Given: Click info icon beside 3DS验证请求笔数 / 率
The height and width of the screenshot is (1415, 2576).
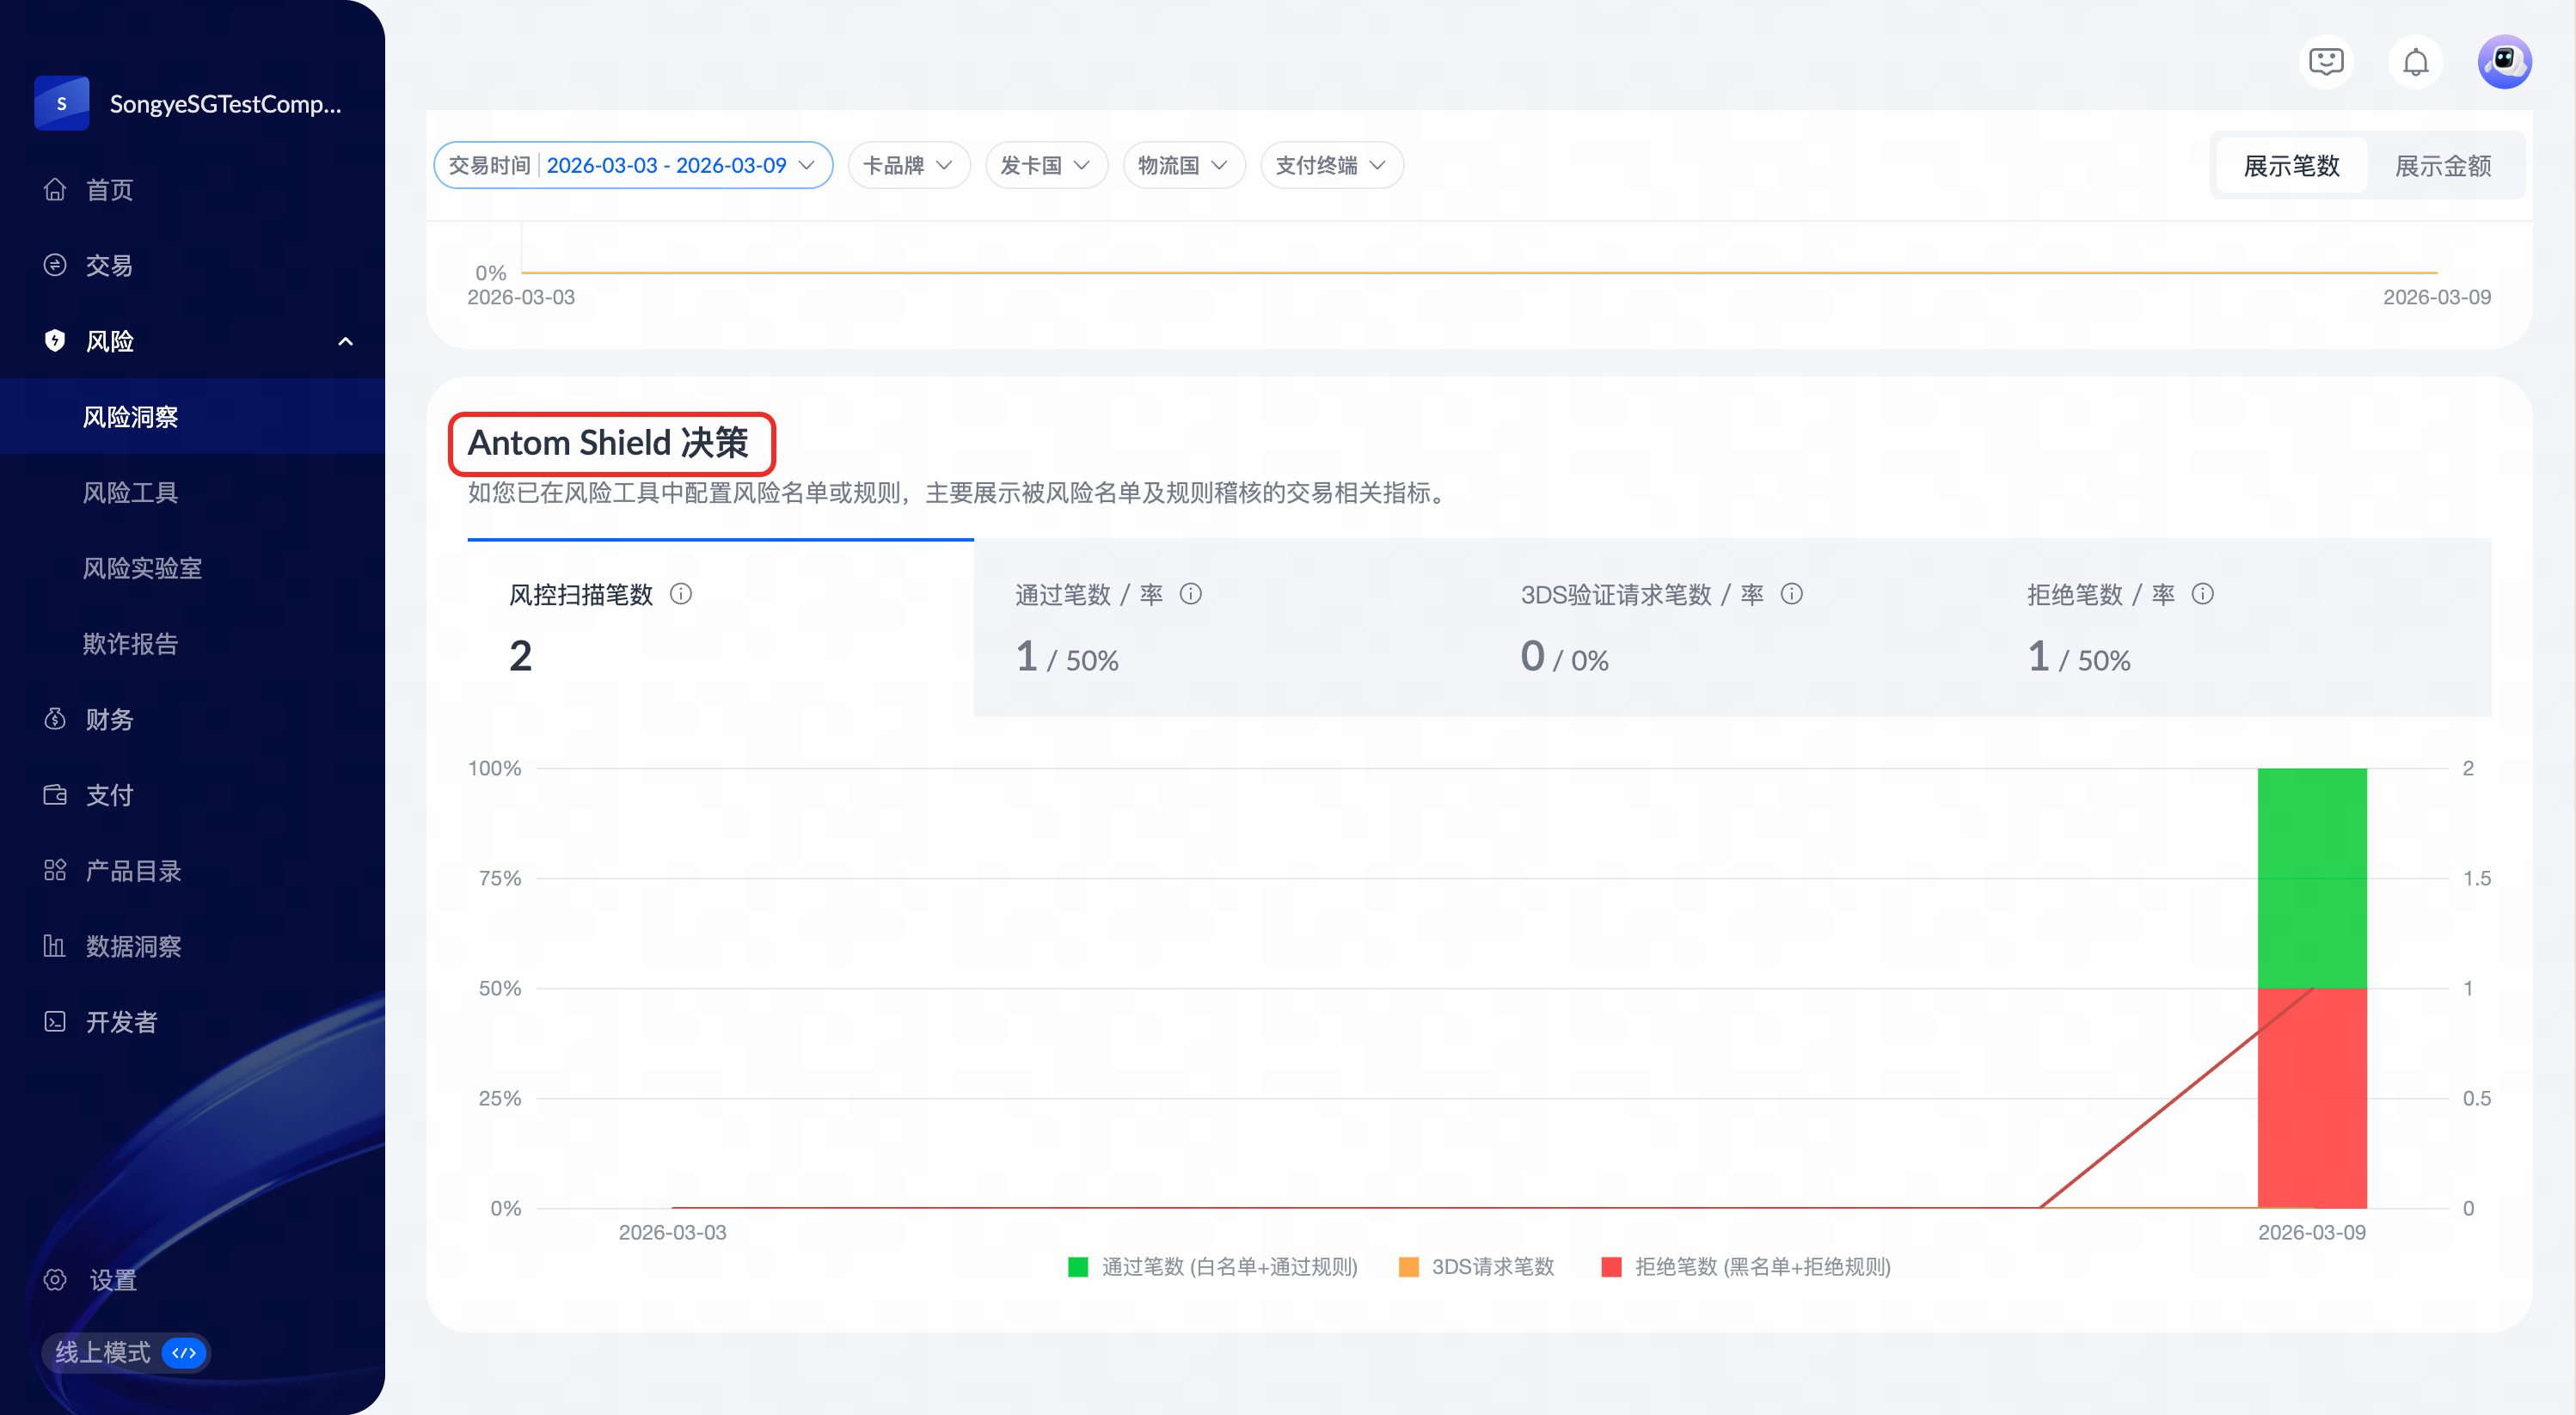Looking at the screenshot, I should click(x=1791, y=594).
